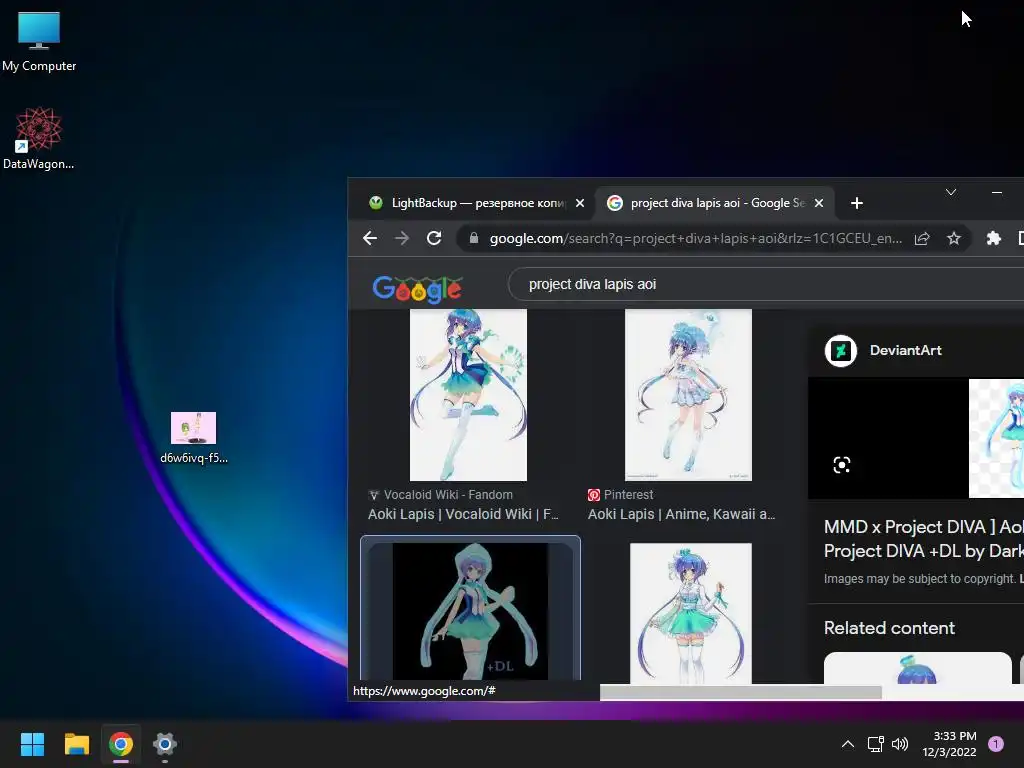The height and width of the screenshot is (768, 1024).
Task: Open the green dress Aoki Lapis thumbnail
Action: tap(691, 613)
